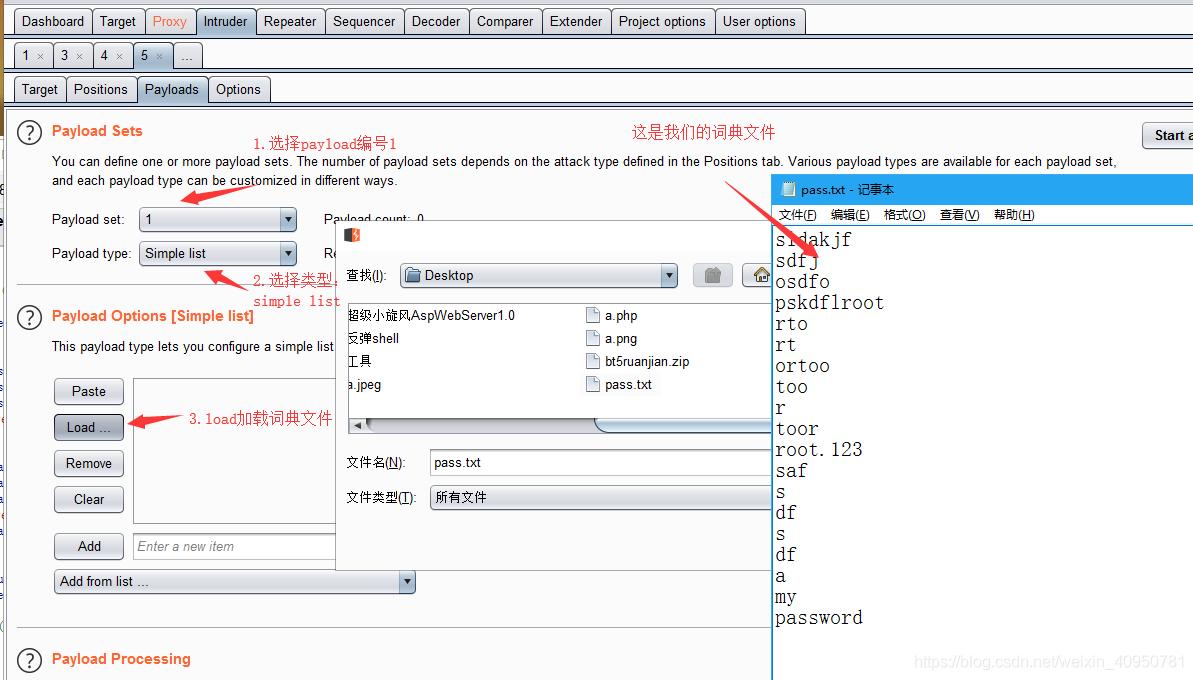The image size is (1193, 680).
Task: Click the Burp icon in dialog title
Action: [352, 235]
